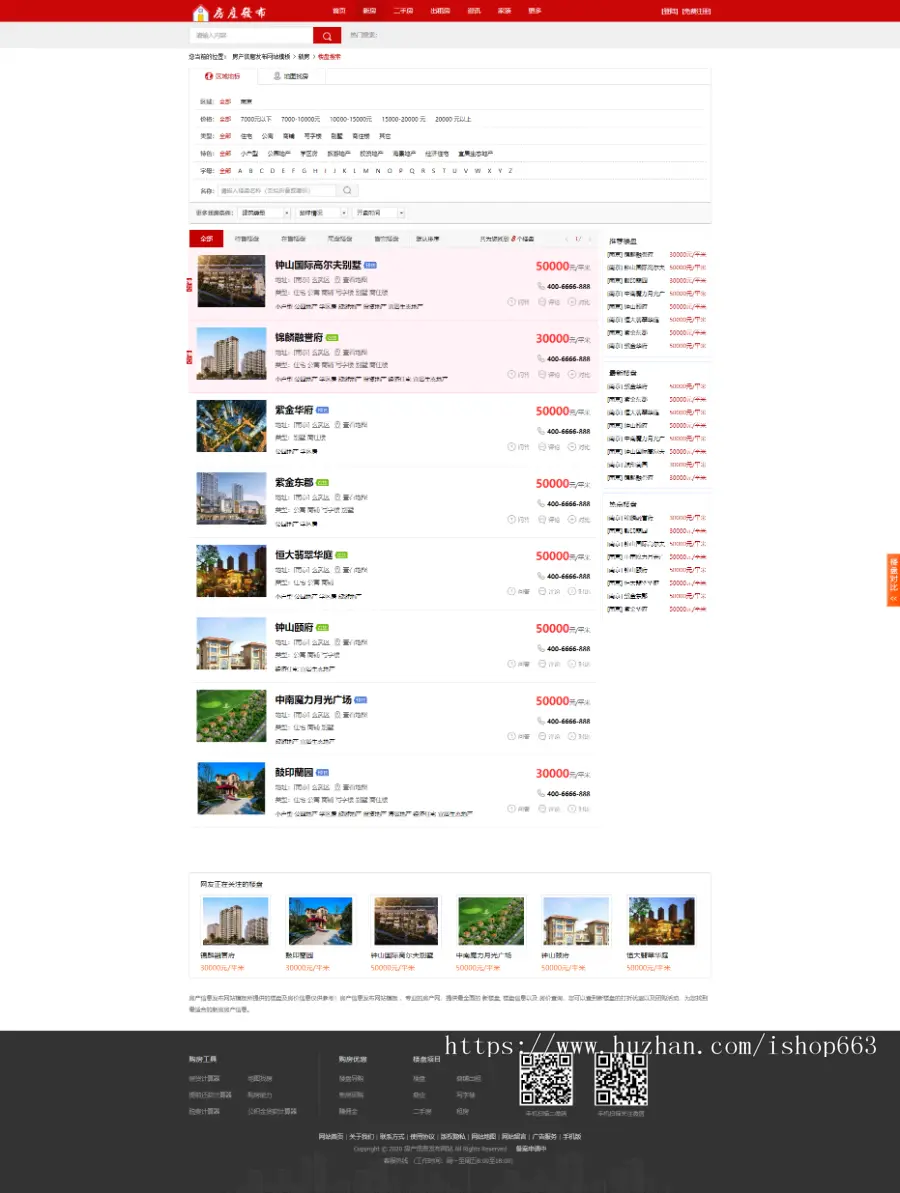This screenshot has width=900, height=1193.
Task: Expand the 装修情况 dropdown
Action: point(322,213)
